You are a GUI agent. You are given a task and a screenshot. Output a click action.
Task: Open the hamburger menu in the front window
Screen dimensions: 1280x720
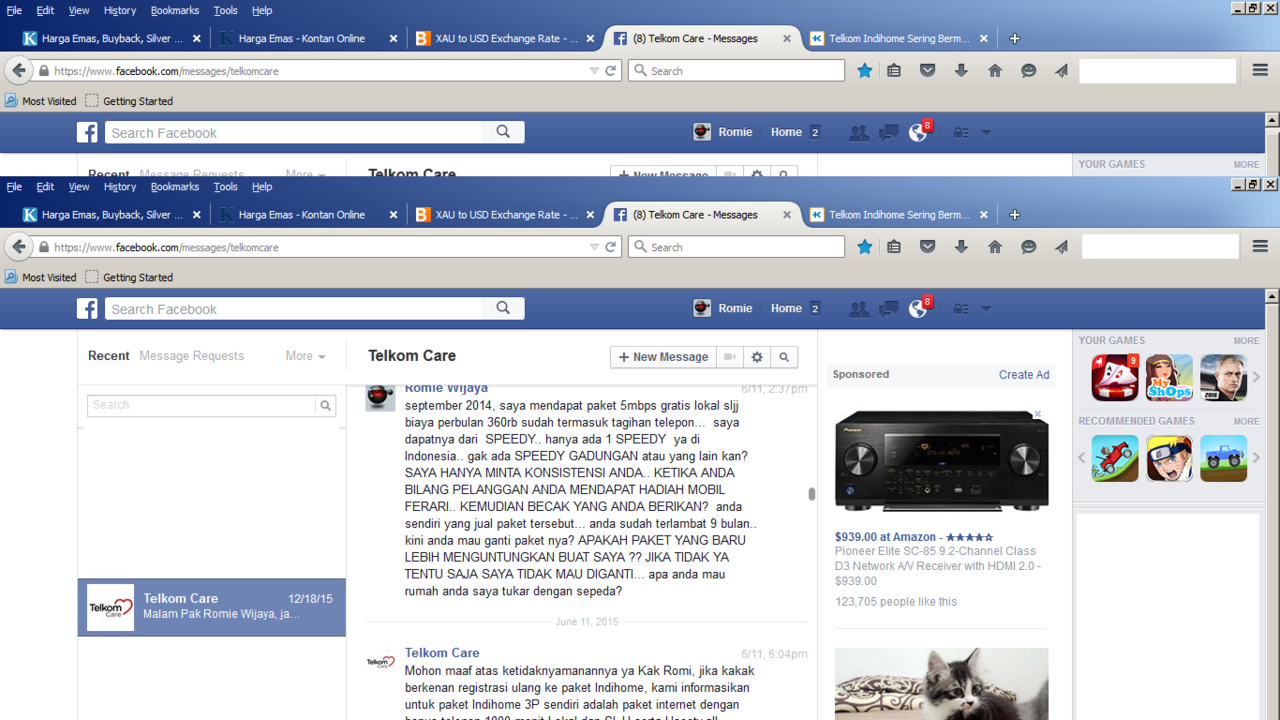pos(1260,247)
